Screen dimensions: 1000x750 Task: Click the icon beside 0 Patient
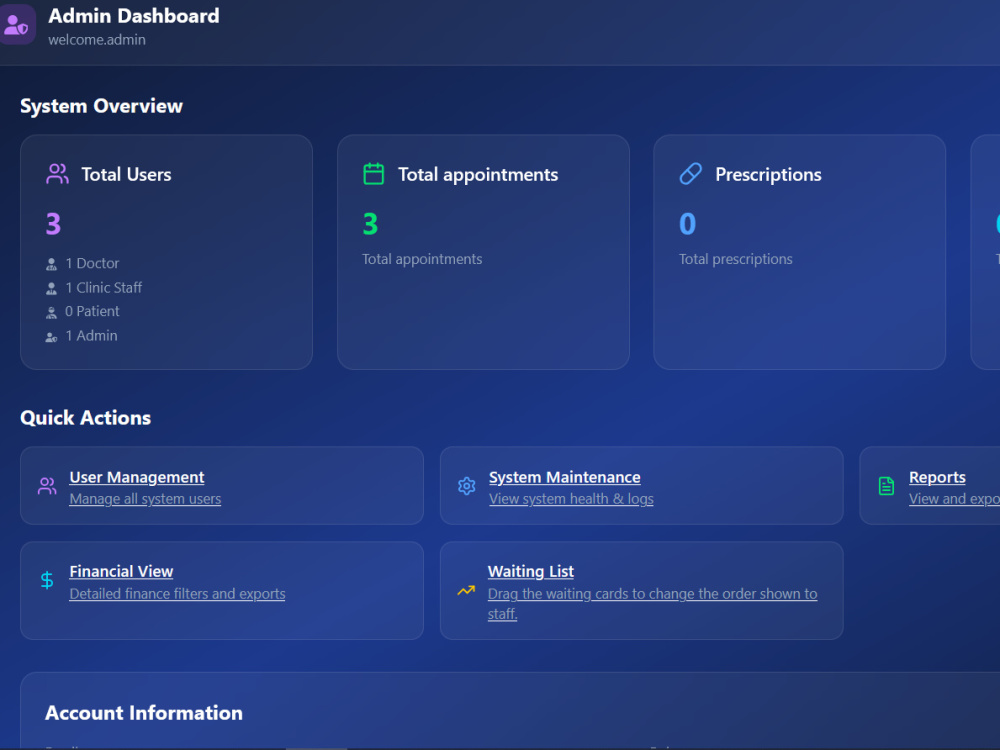[x=52, y=312]
